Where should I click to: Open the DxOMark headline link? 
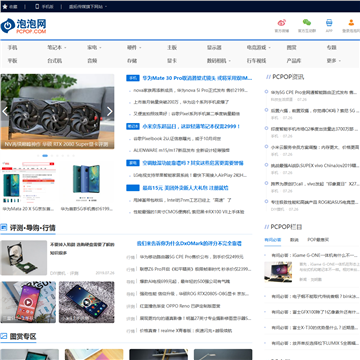pyautogui.click(x=189, y=243)
